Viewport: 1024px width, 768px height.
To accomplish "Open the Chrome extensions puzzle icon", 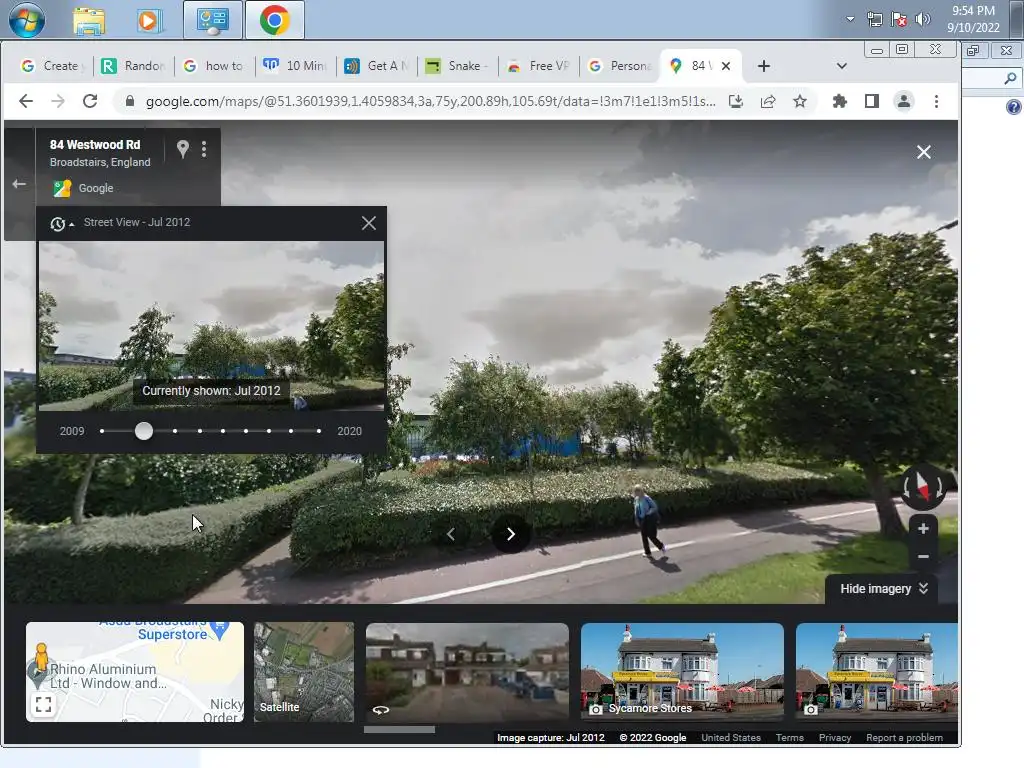I will 840,101.
